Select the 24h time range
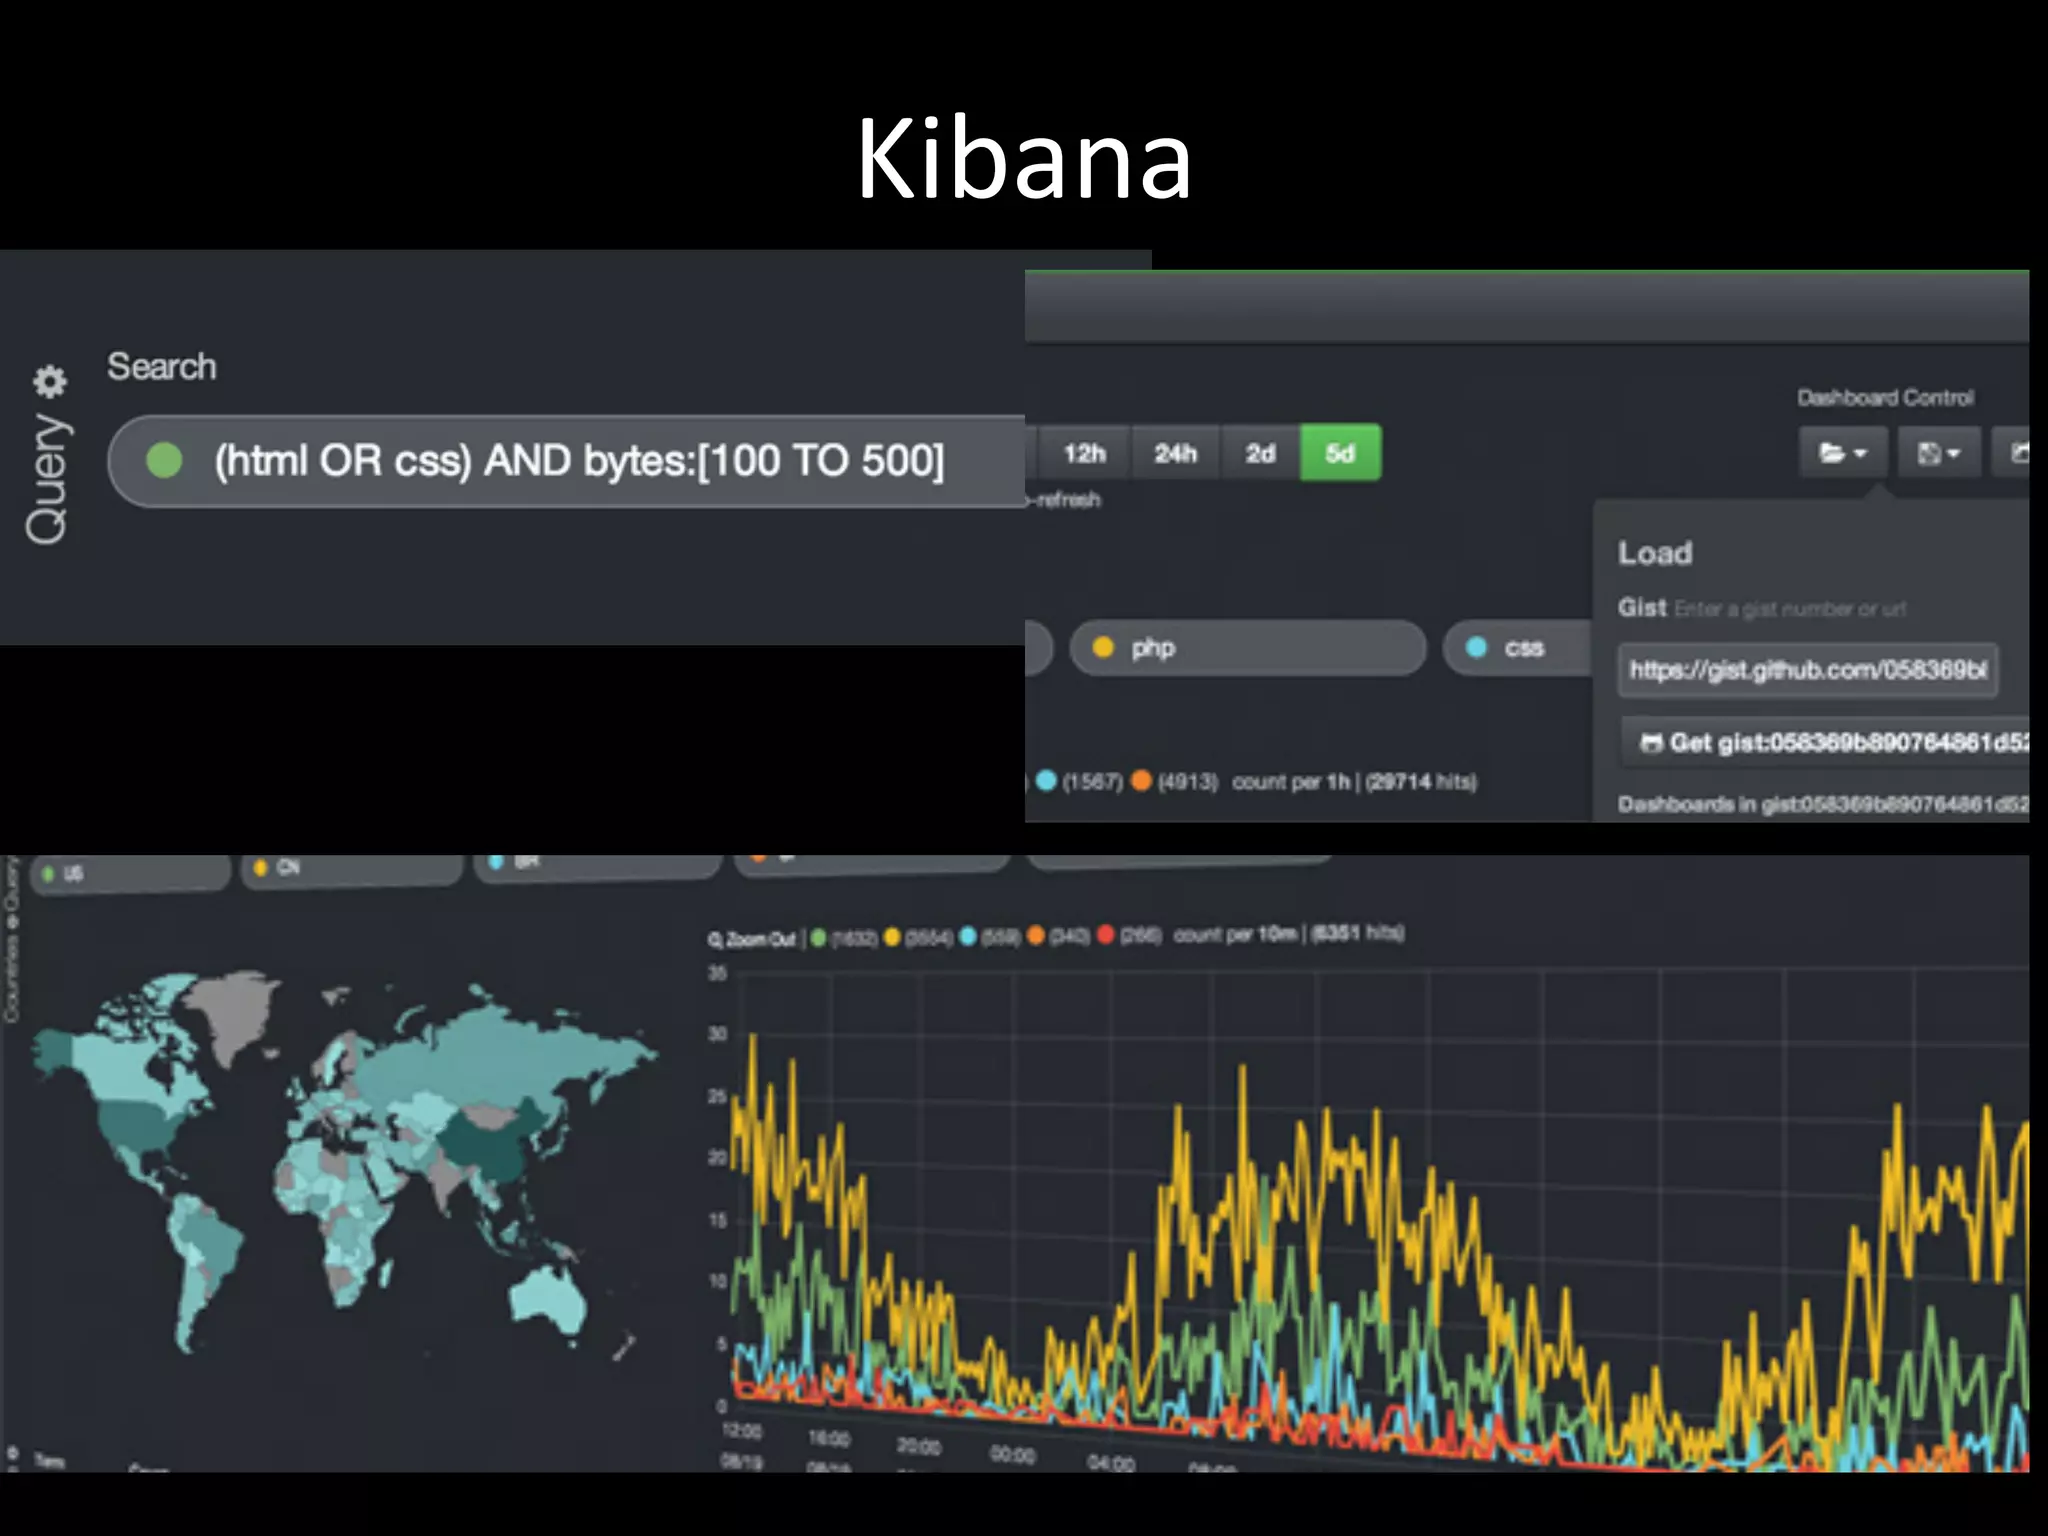Screen dimensions: 2048x1536 click(x=1175, y=453)
